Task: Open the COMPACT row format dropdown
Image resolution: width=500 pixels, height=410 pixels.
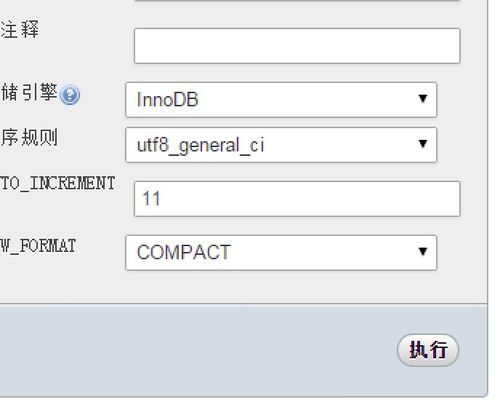Action: tap(281, 253)
